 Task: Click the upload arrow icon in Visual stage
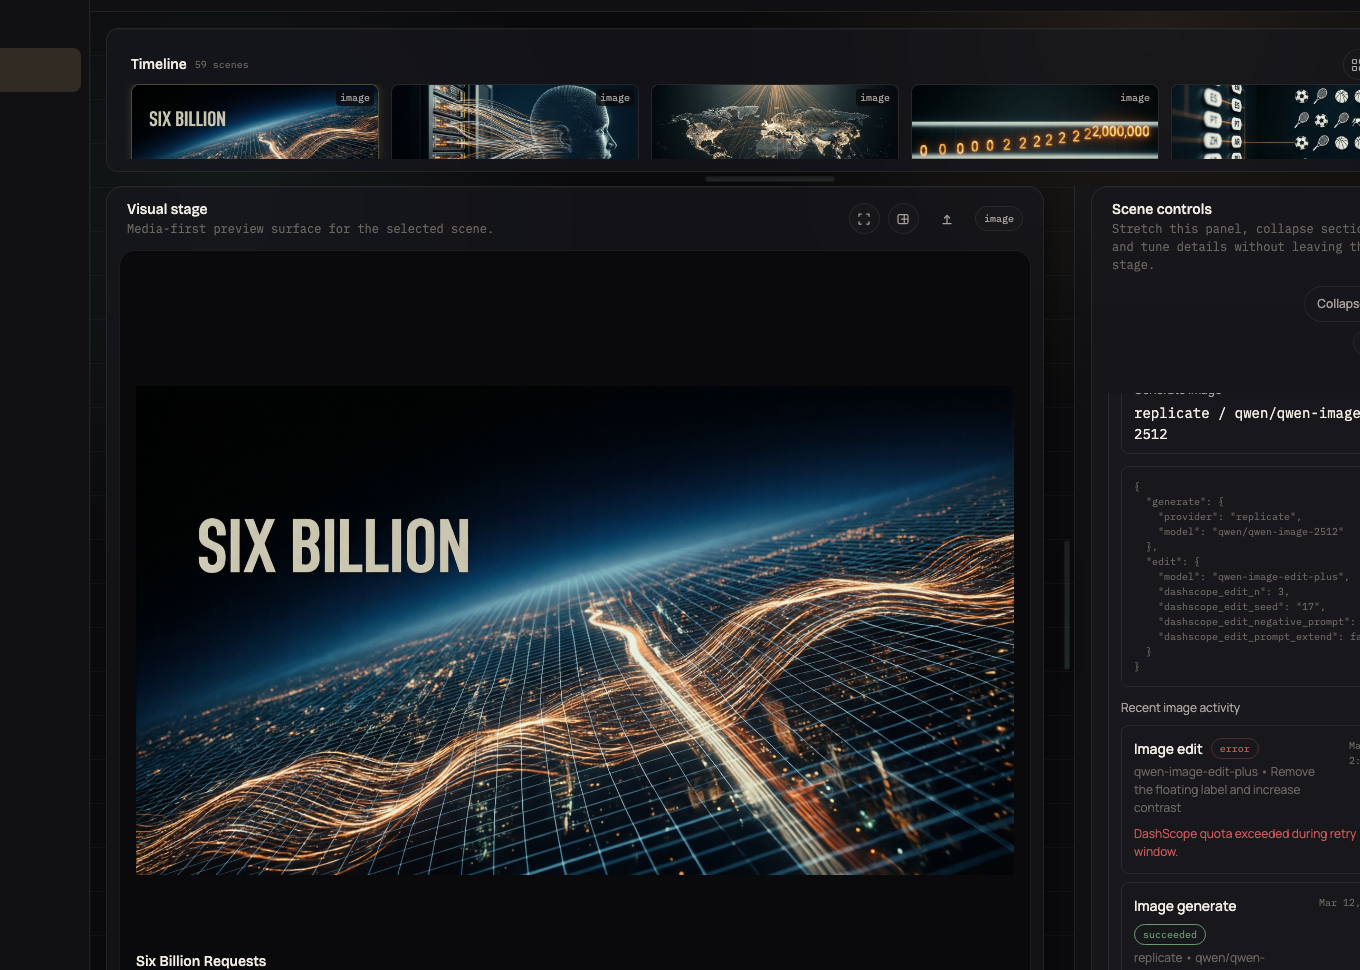coord(947,219)
